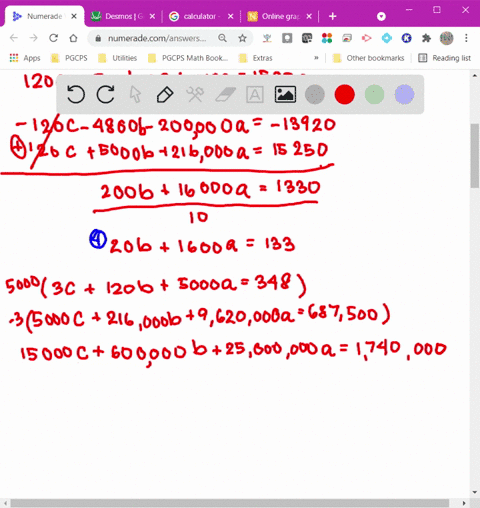Switch to the Numerade tab
The width and height of the screenshot is (480, 508).
coord(44,16)
